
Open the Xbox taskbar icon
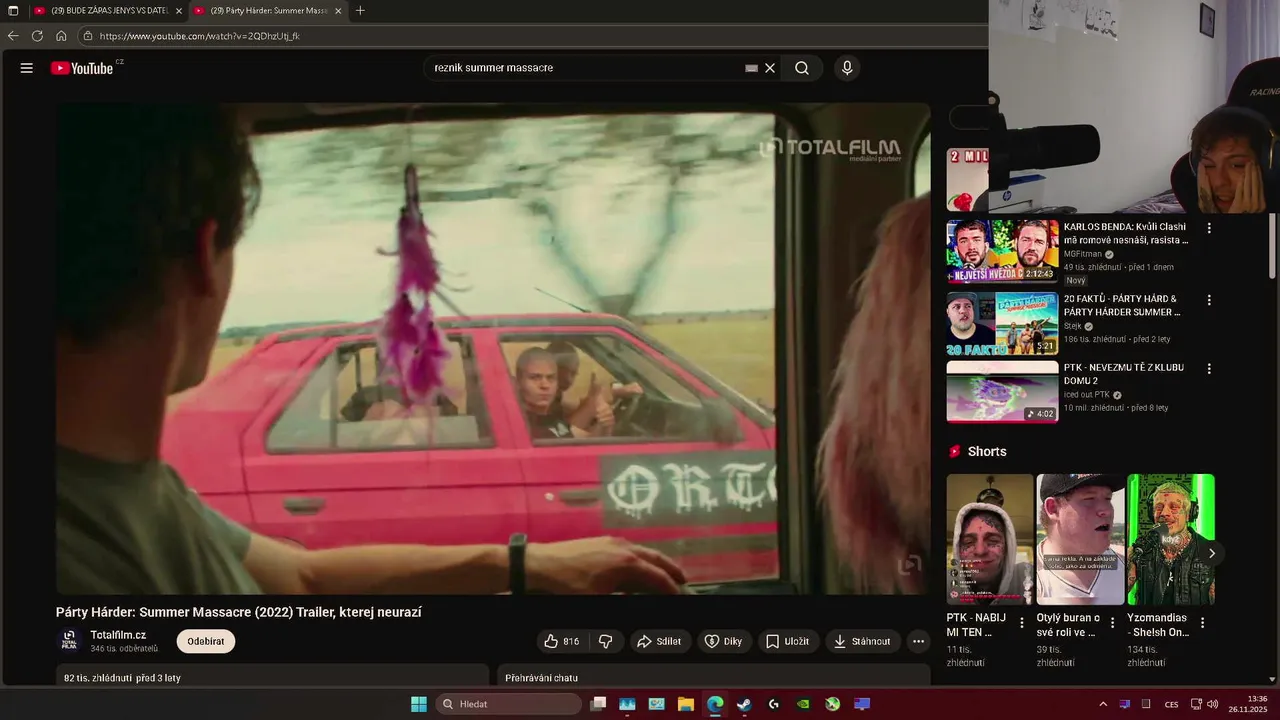click(x=832, y=704)
